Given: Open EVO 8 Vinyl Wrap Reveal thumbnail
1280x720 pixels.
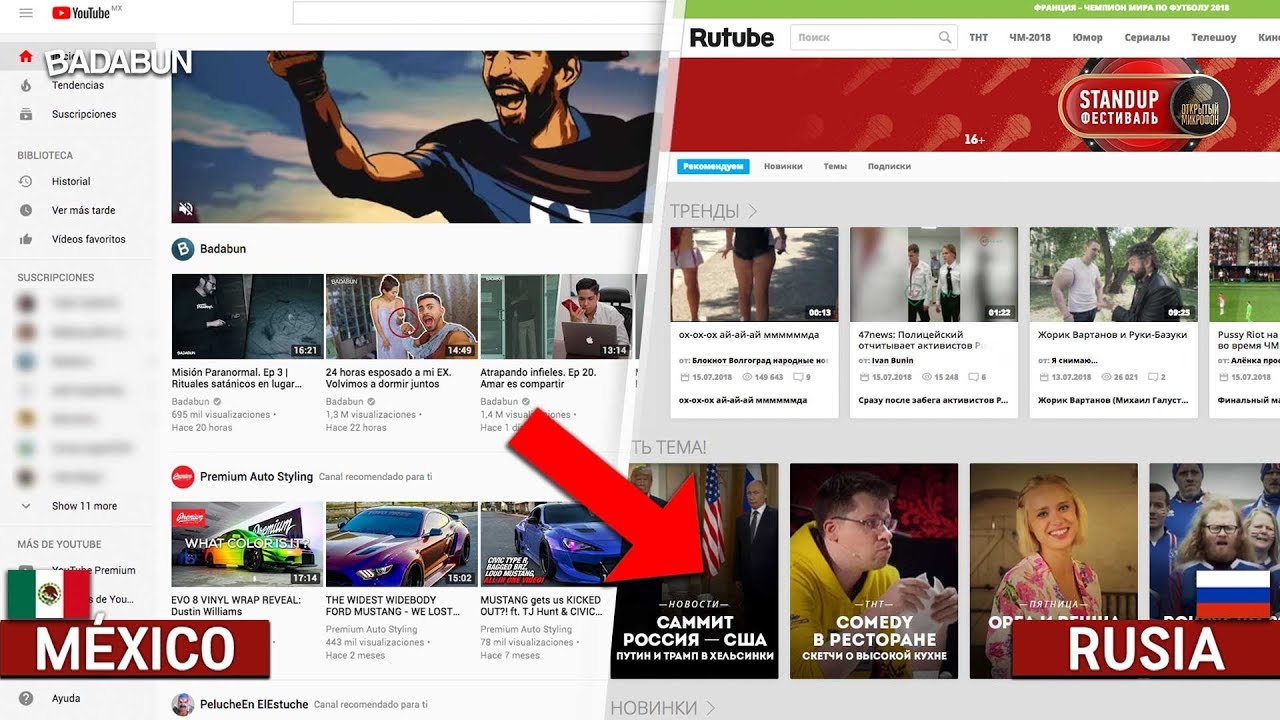Looking at the screenshot, I should (x=248, y=544).
